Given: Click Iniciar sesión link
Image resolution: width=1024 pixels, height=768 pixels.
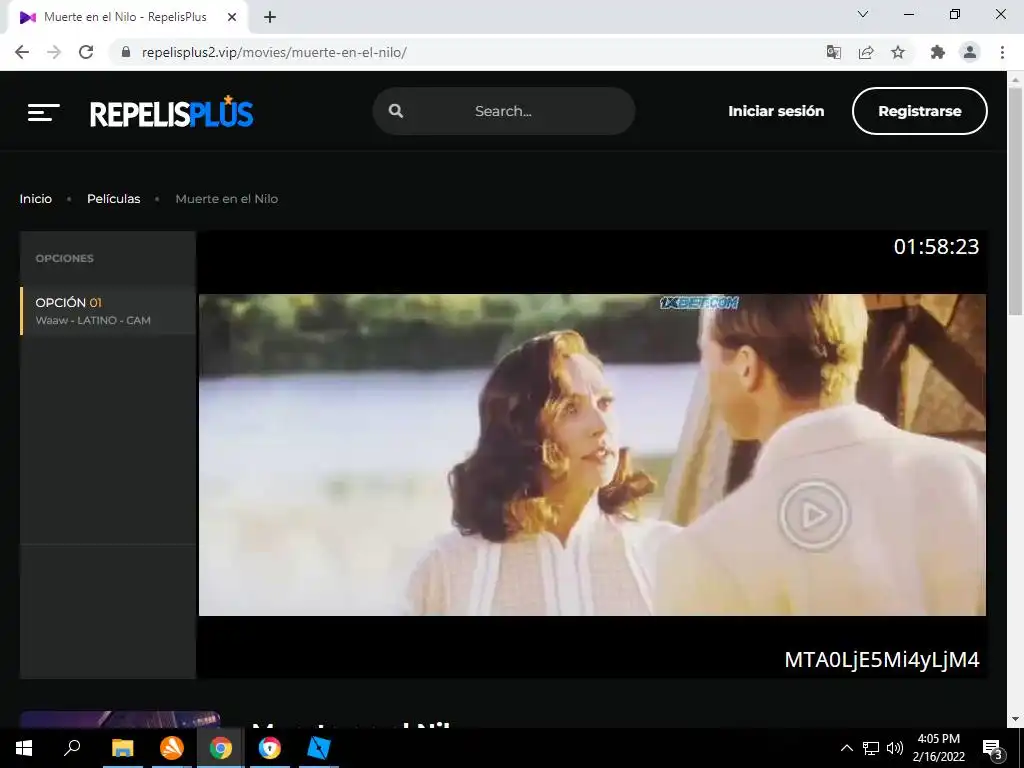Looking at the screenshot, I should point(776,111).
